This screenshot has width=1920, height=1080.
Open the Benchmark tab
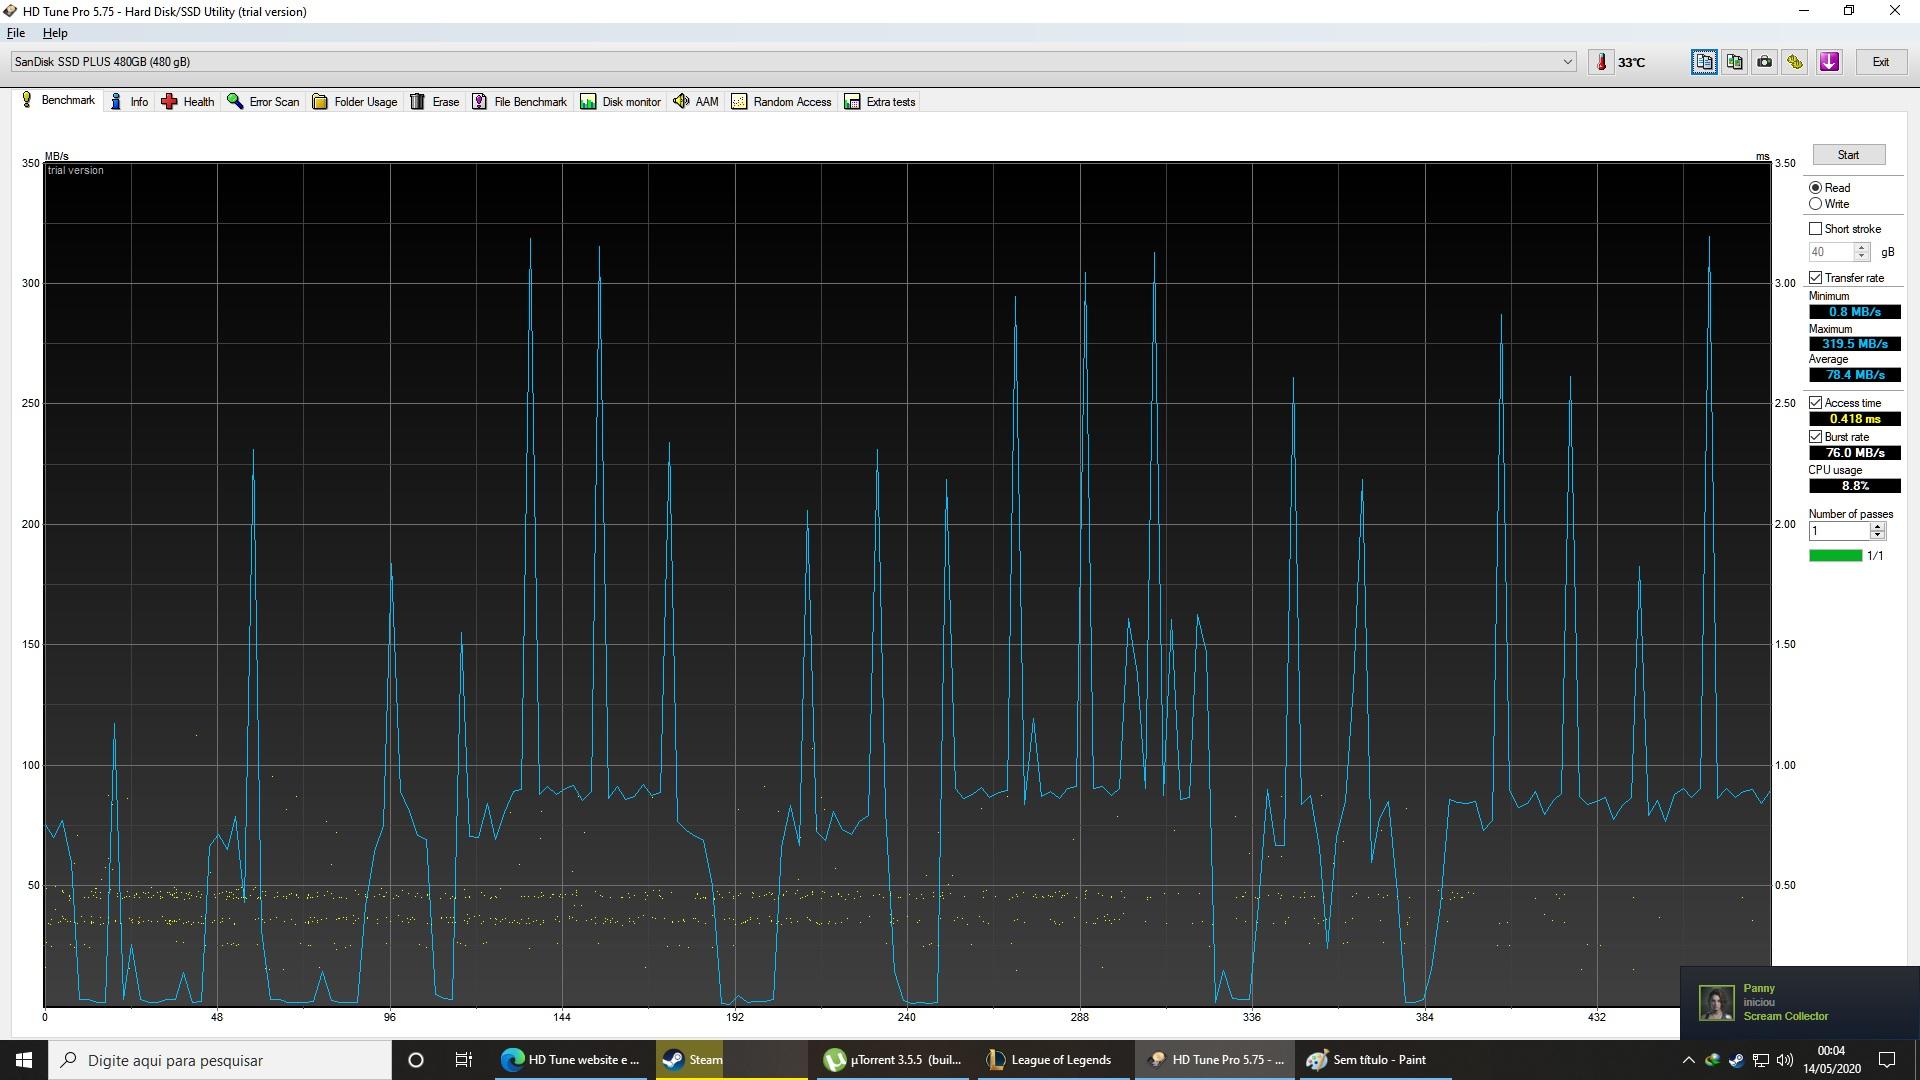point(58,101)
